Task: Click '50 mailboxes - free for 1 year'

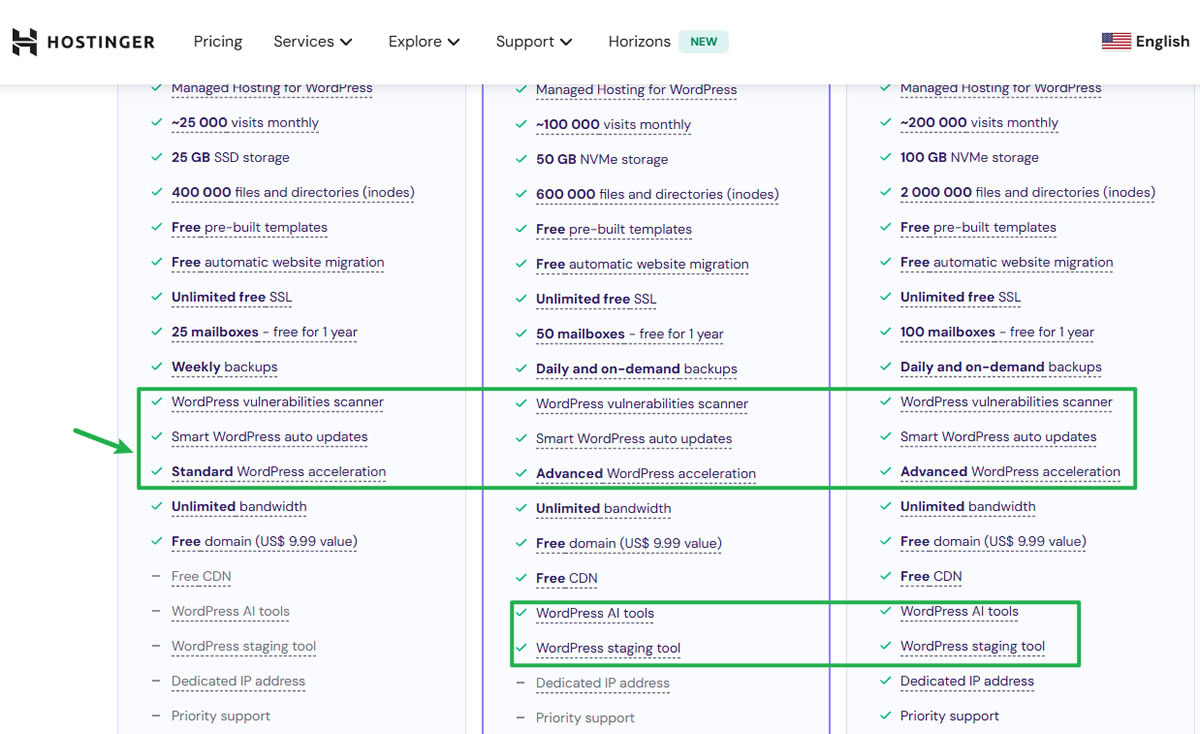Action: (x=630, y=335)
